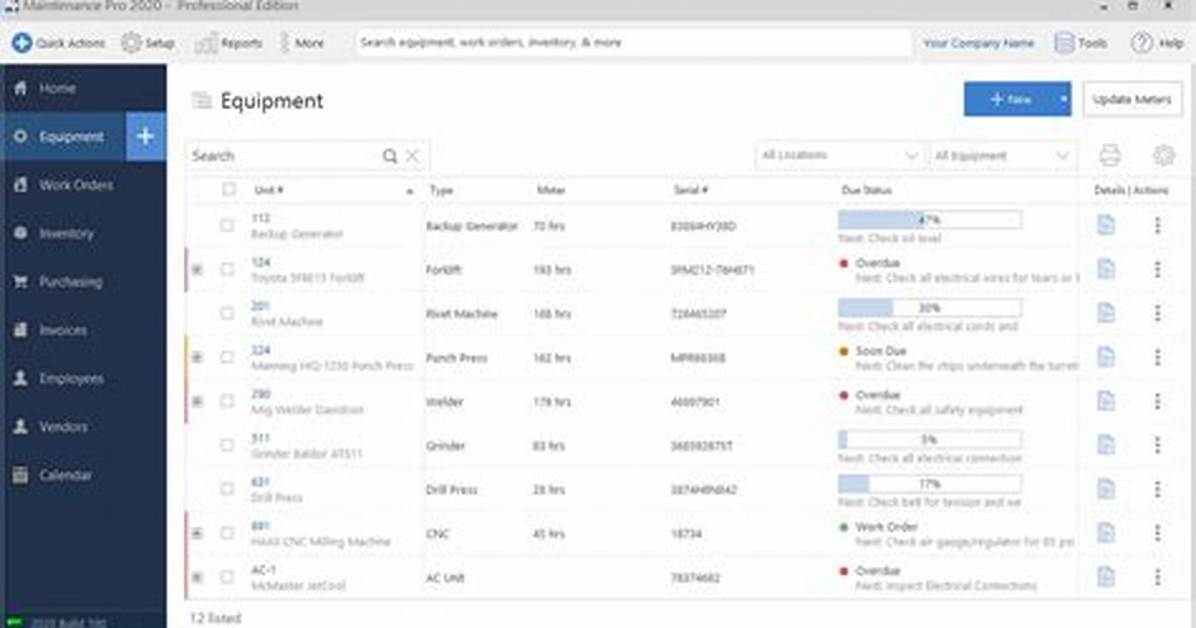Expand the New button dropdown arrow
This screenshot has height=628, width=1196.
tap(1063, 99)
